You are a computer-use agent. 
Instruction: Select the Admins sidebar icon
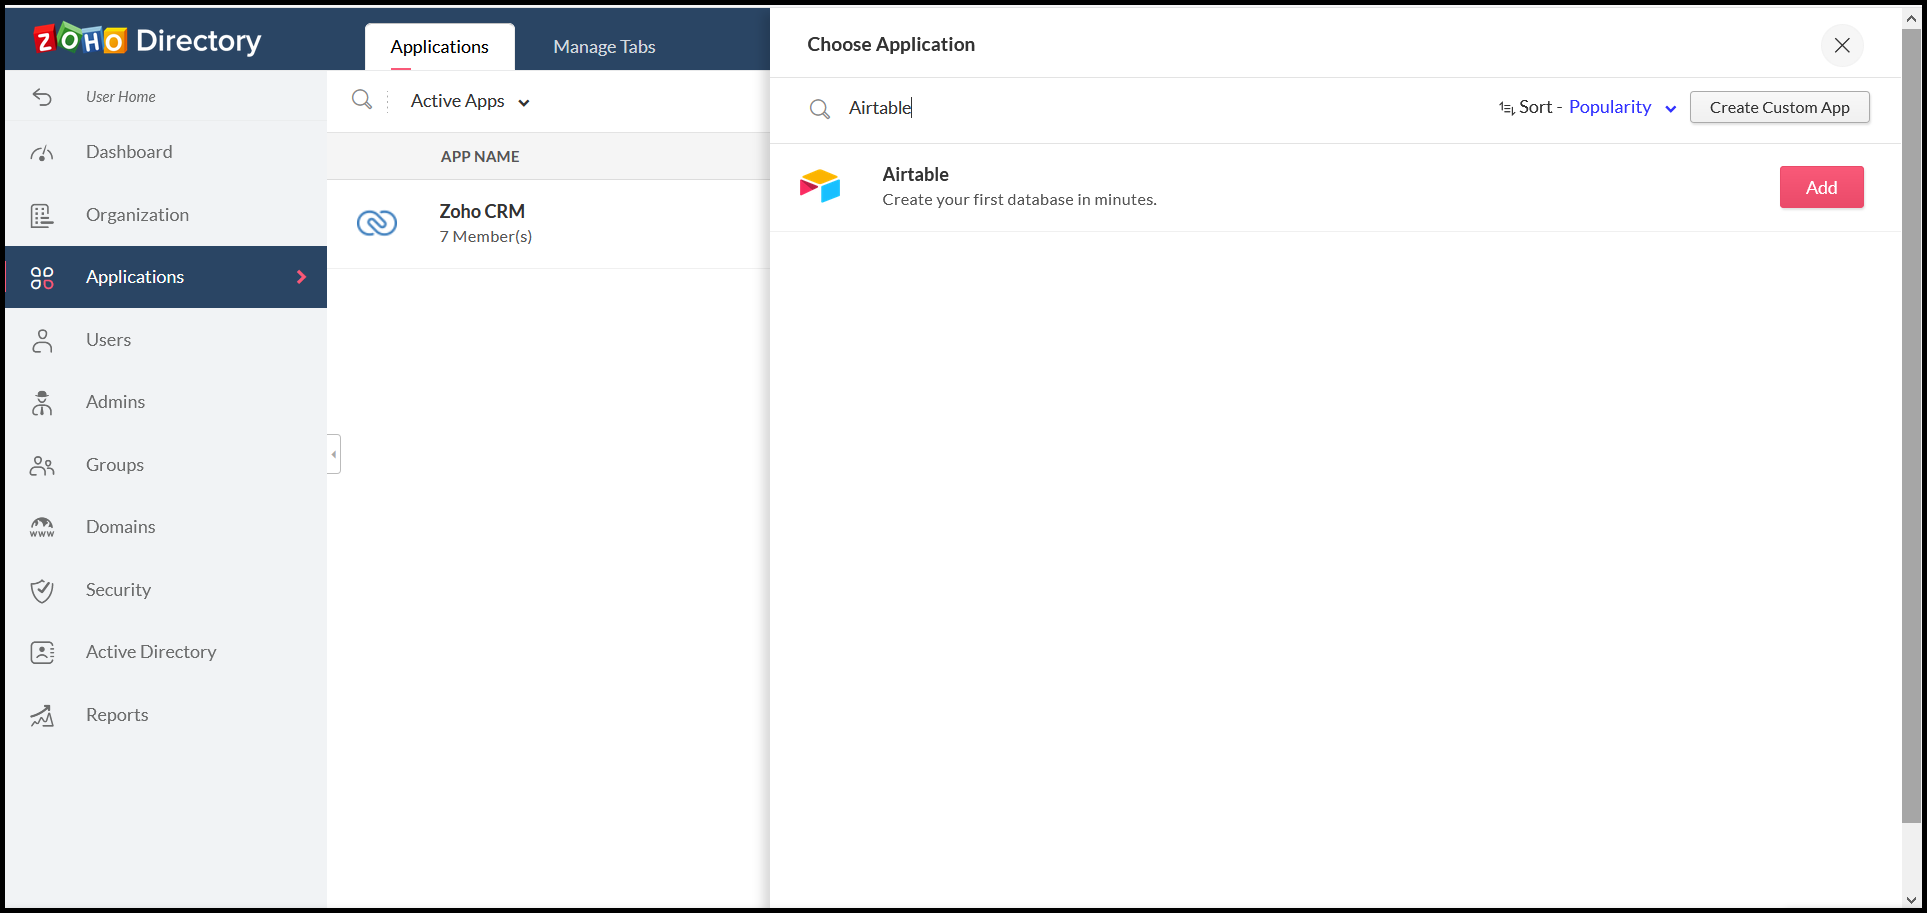click(42, 401)
